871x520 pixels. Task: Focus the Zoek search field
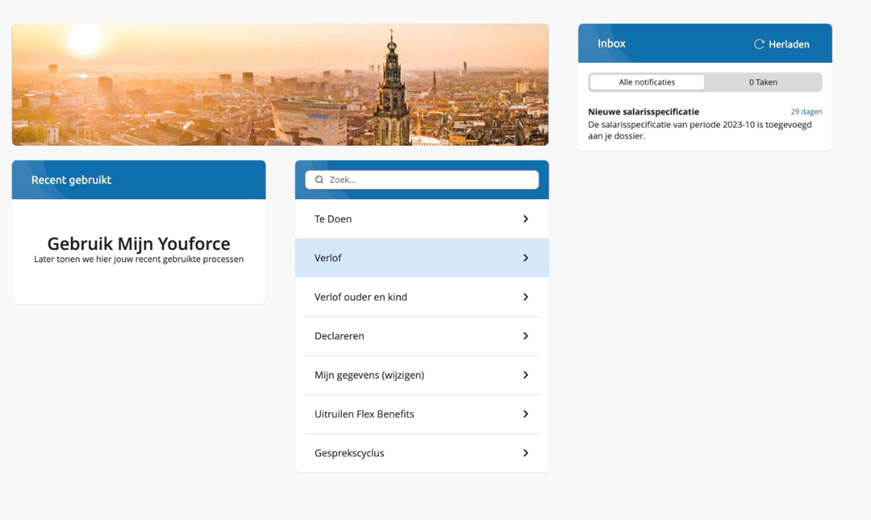(x=422, y=179)
